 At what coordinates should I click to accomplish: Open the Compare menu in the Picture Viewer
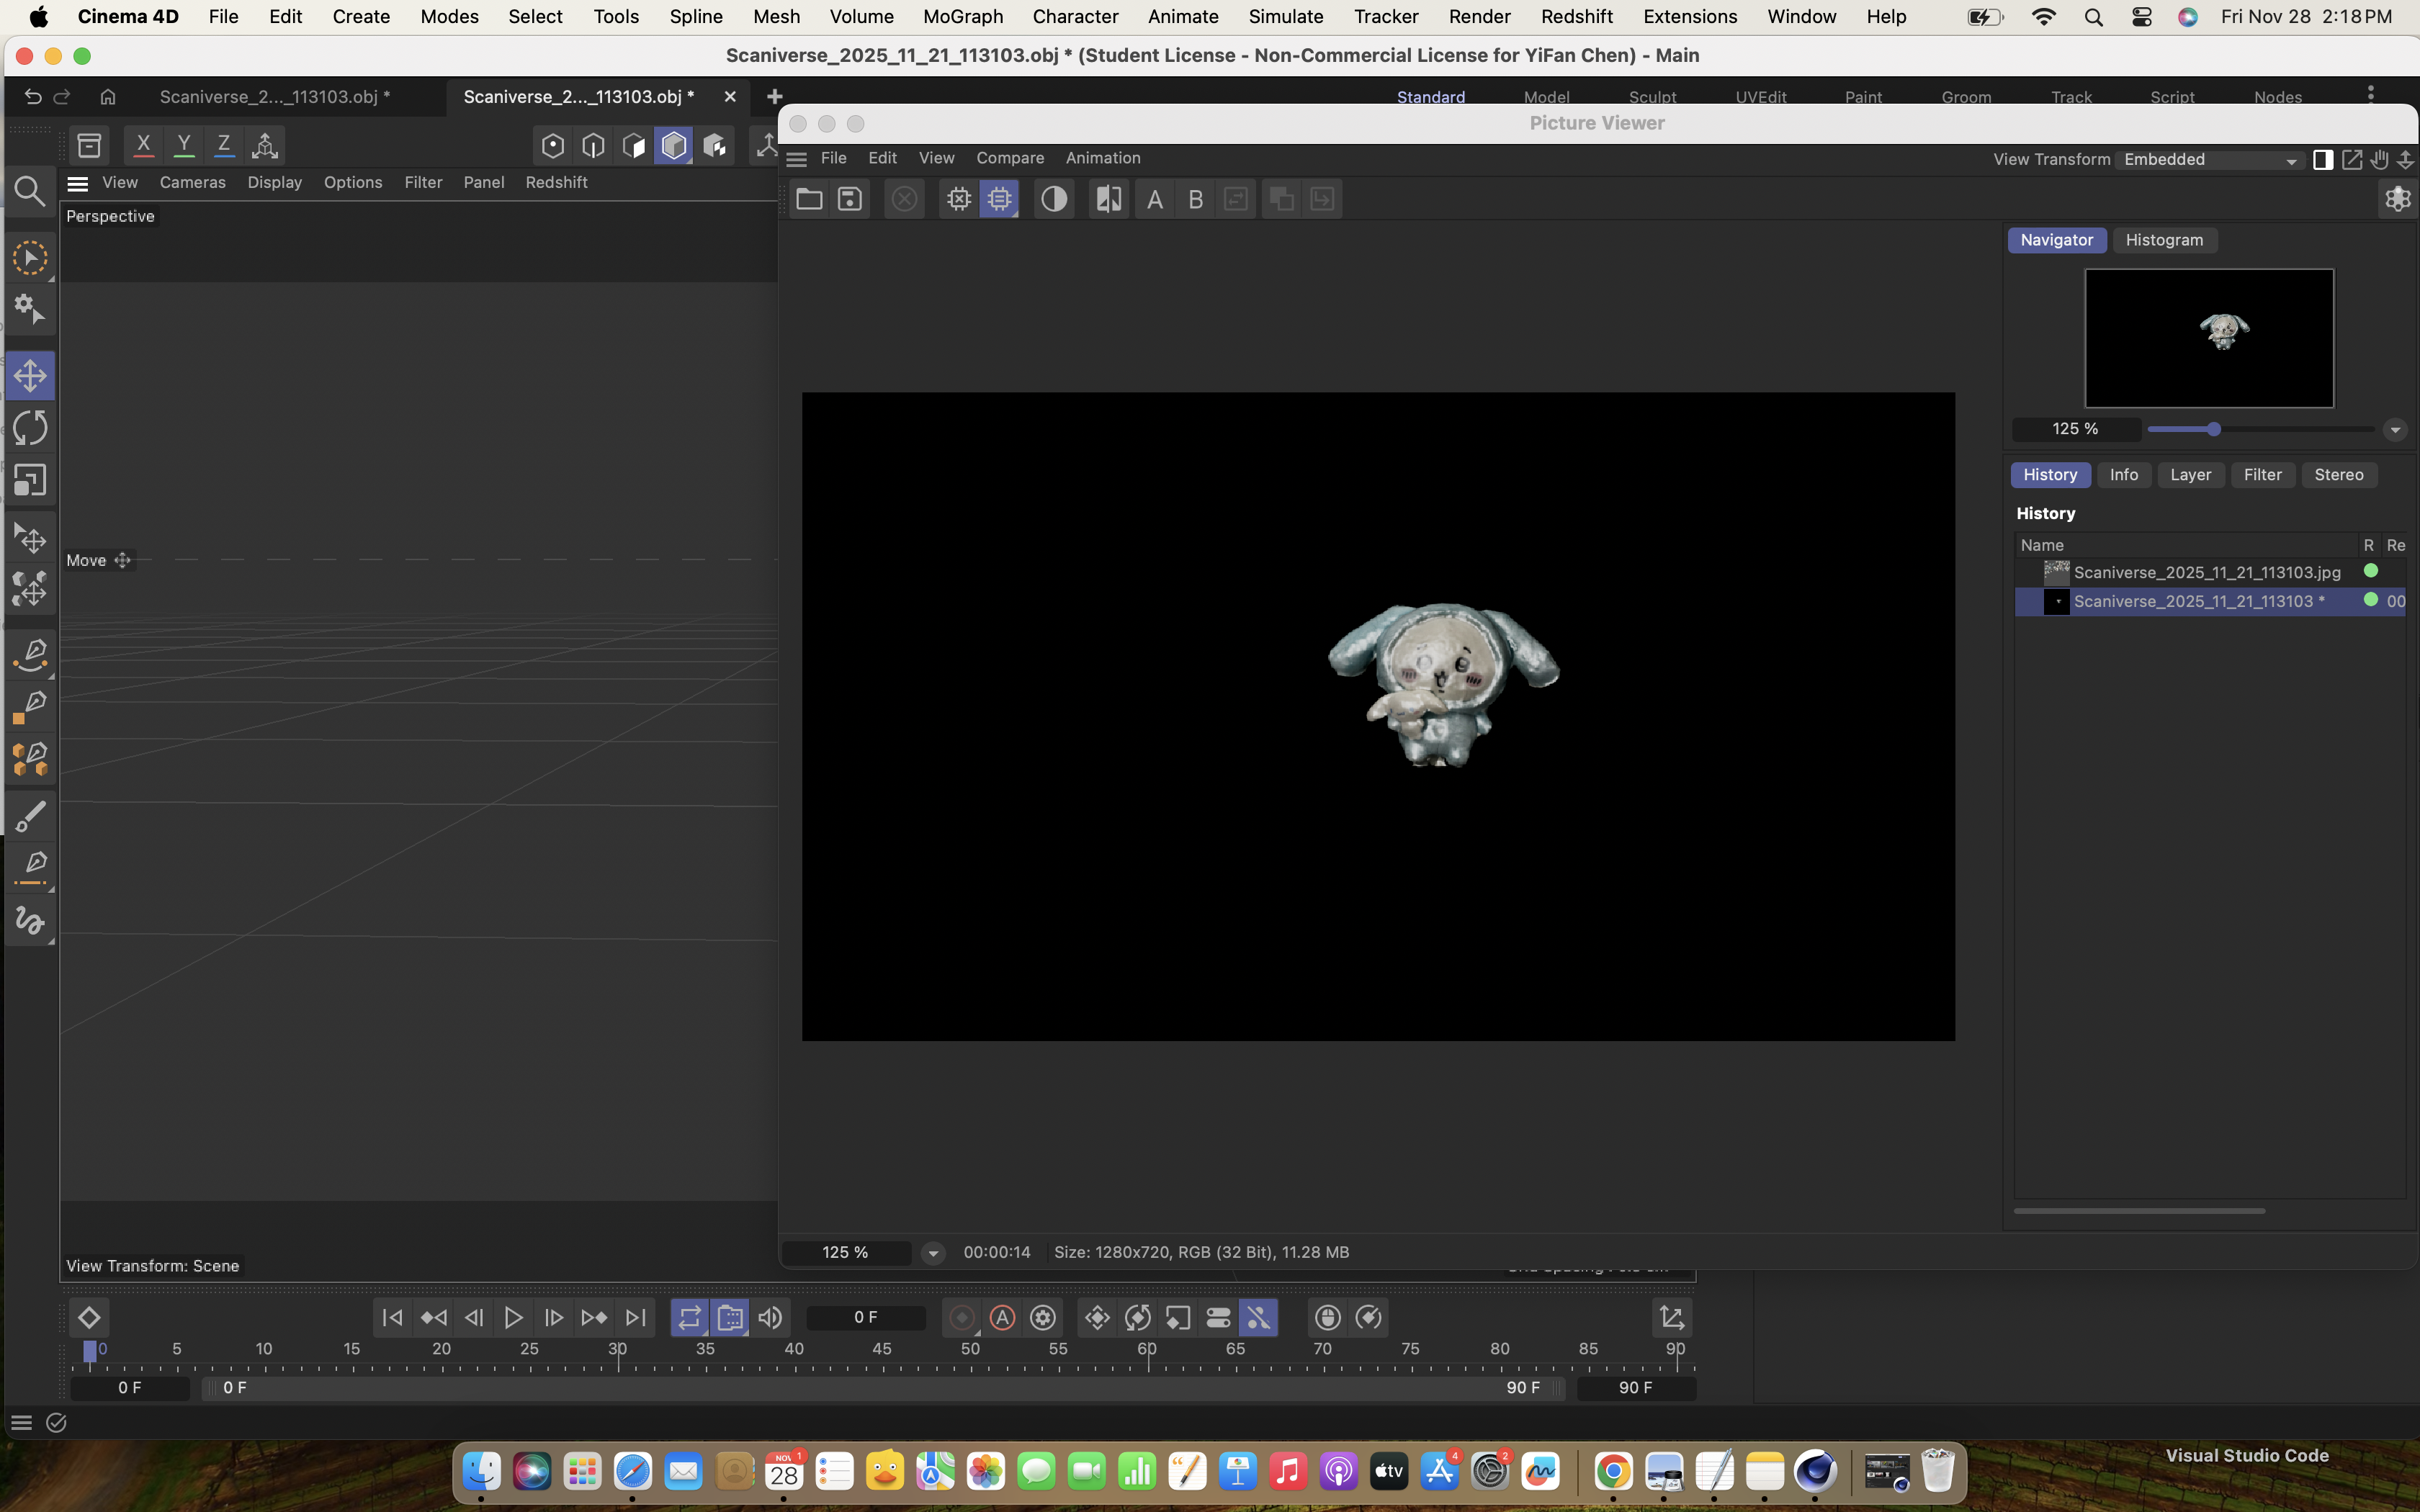(1009, 158)
